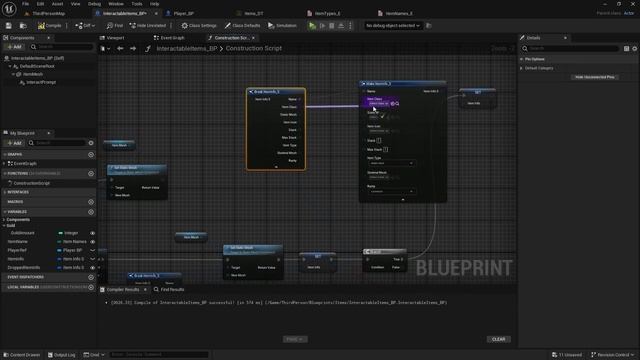The height and width of the screenshot is (360, 640).
Task: Add a new local variable with the plus icon
Action: pos(91,287)
